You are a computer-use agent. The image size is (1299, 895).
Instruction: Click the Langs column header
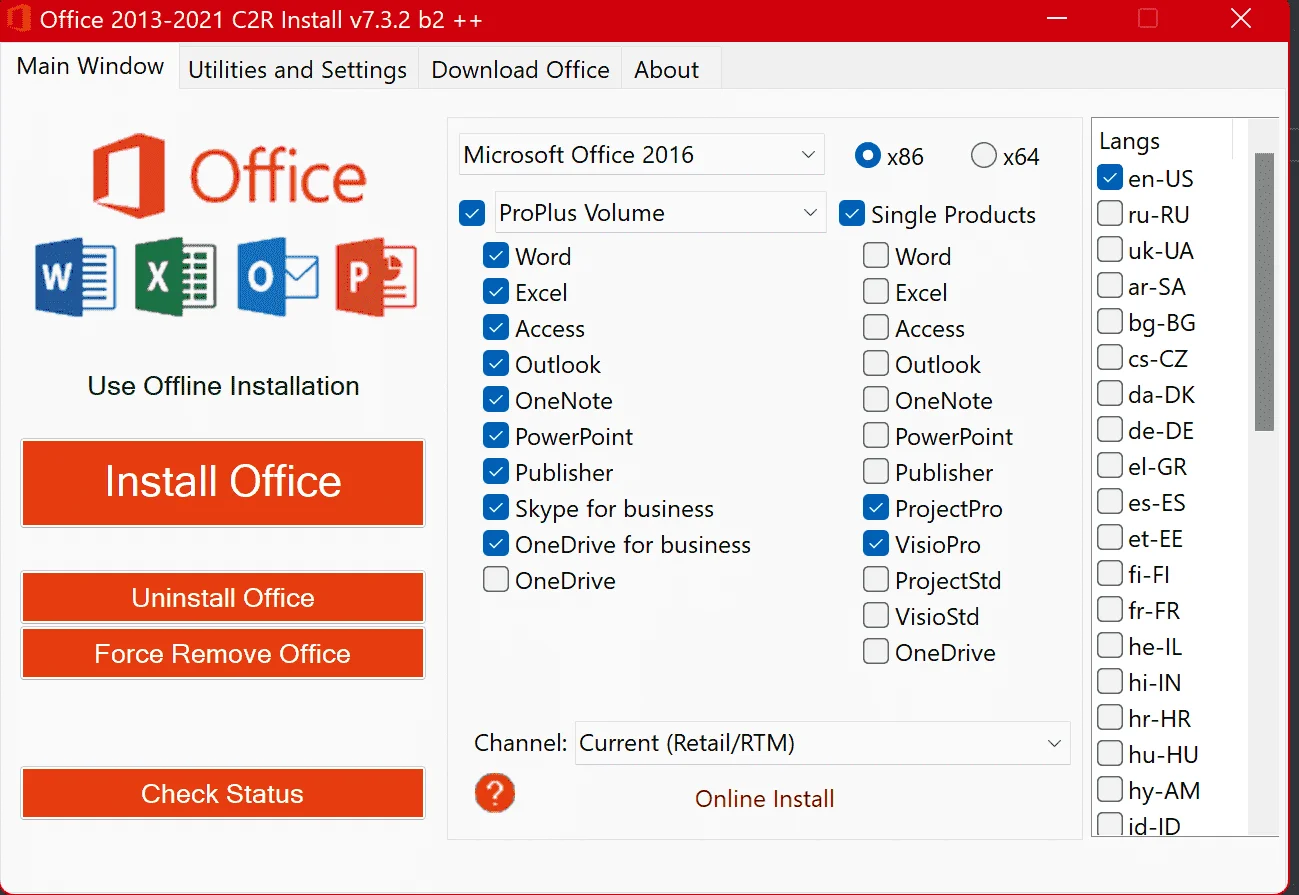pos(1162,141)
